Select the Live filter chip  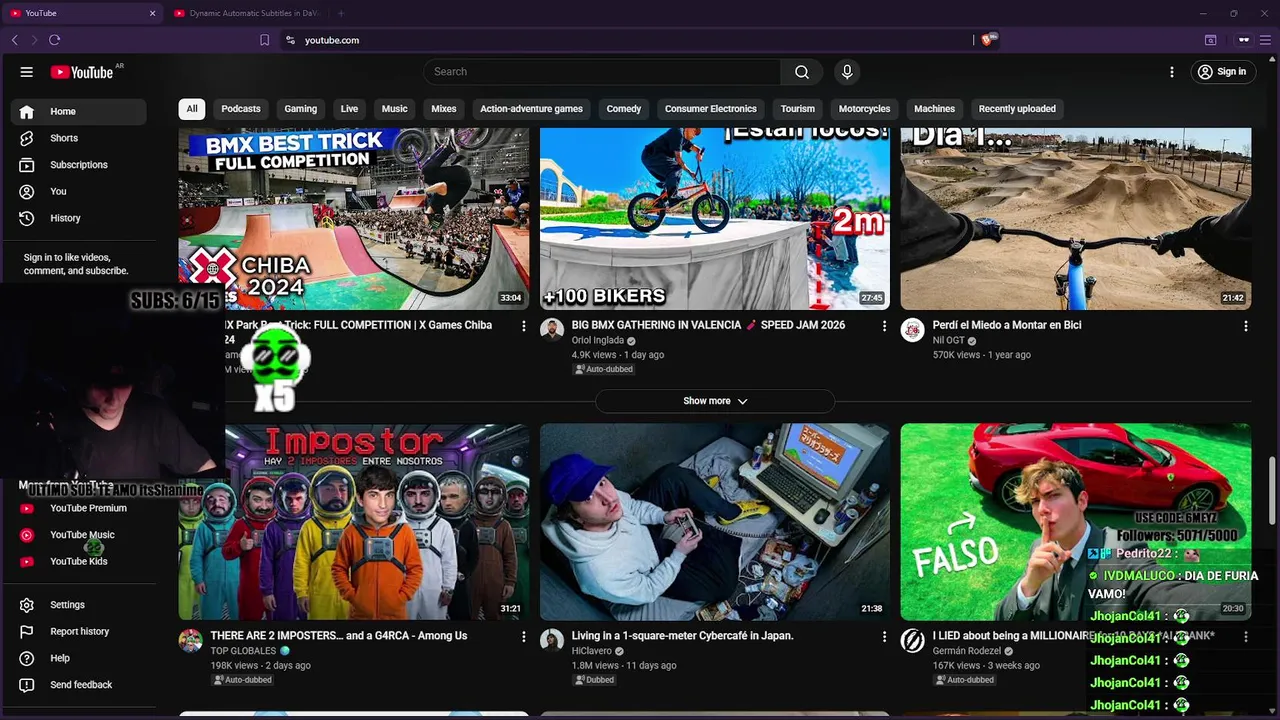click(349, 109)
